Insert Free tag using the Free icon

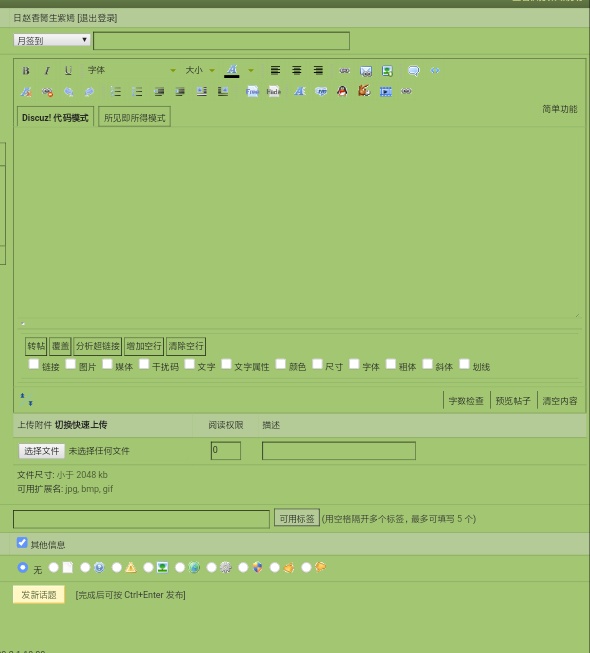(x=252, y=91)
